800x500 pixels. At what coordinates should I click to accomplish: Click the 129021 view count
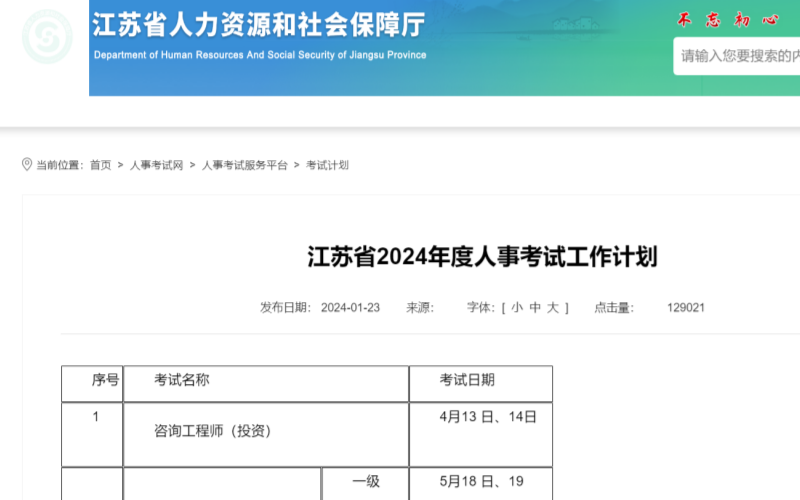(x=686, y=308)
